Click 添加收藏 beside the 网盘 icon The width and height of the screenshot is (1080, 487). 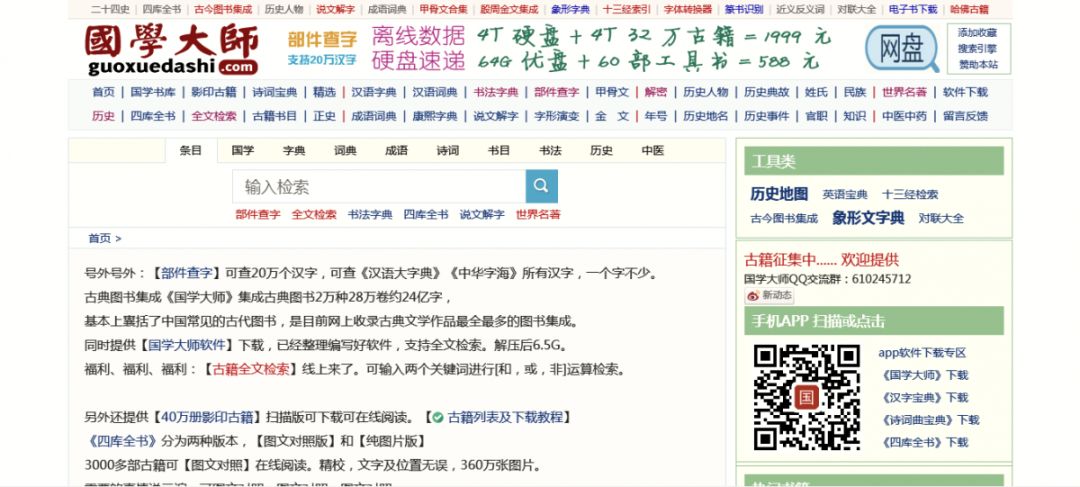point(977,32)
